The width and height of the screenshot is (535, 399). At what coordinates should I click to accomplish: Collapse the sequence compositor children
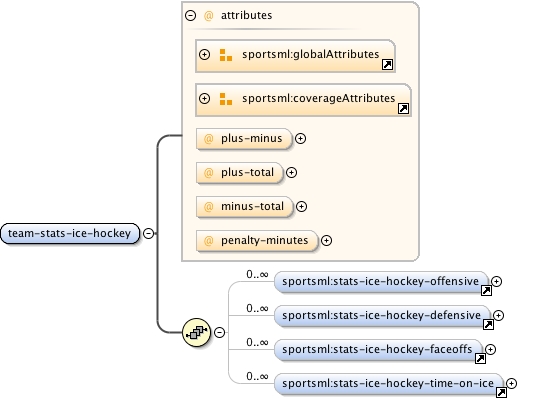tap(219, 332)
